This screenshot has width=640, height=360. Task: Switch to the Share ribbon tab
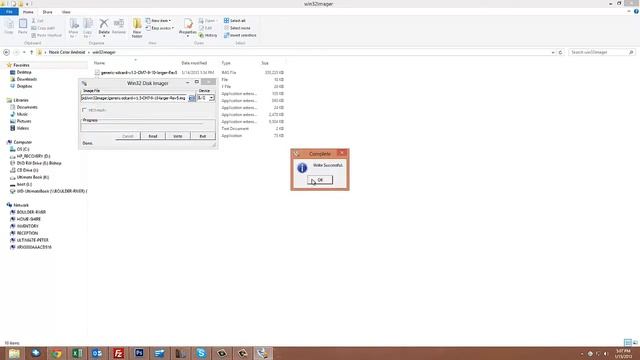[47, 12]
